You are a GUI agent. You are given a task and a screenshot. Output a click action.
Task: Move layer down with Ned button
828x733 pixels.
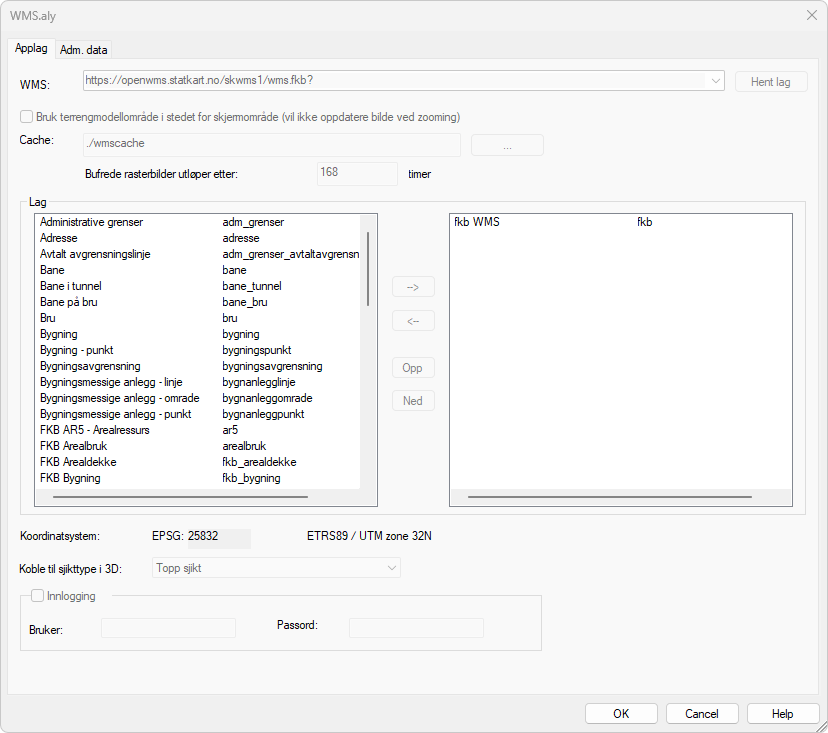coord(413,401)
